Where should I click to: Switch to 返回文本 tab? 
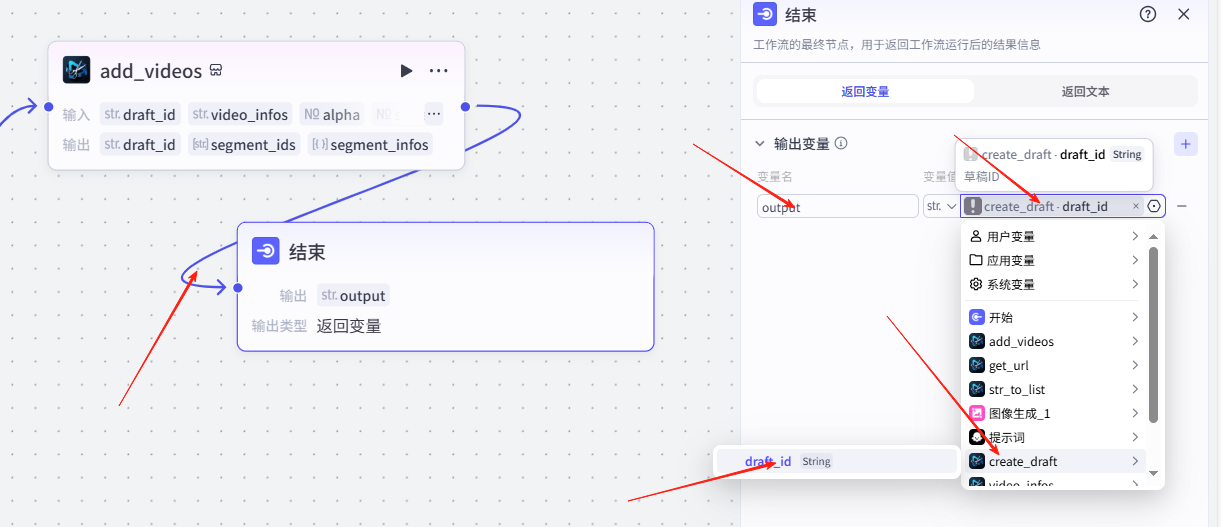tap(1085, 91)
